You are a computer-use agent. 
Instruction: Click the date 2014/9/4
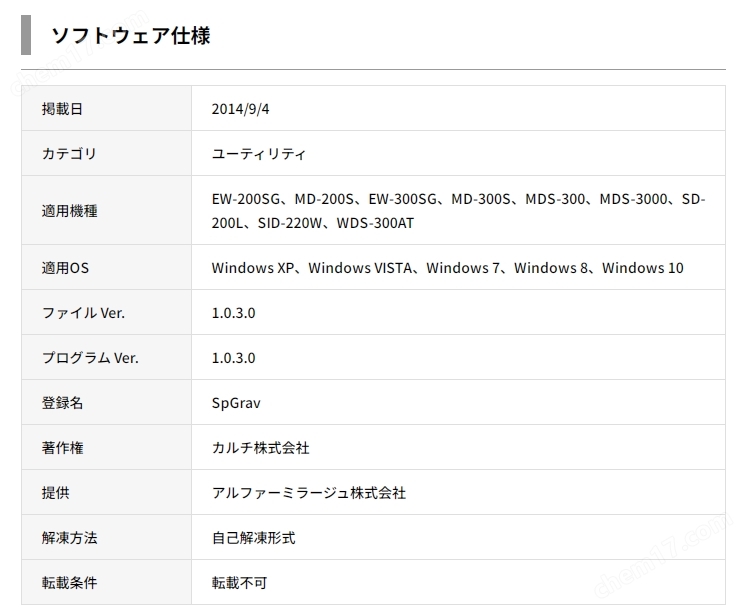click(240, 109)
